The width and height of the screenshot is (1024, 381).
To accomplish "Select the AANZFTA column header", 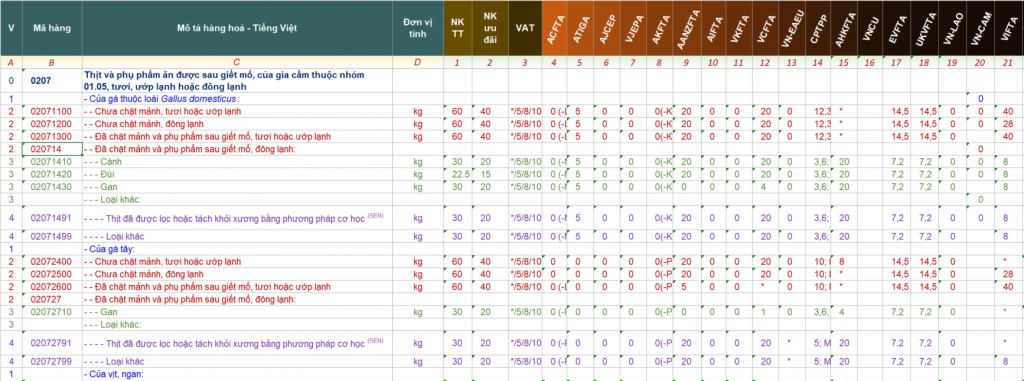I will (686, 28).
